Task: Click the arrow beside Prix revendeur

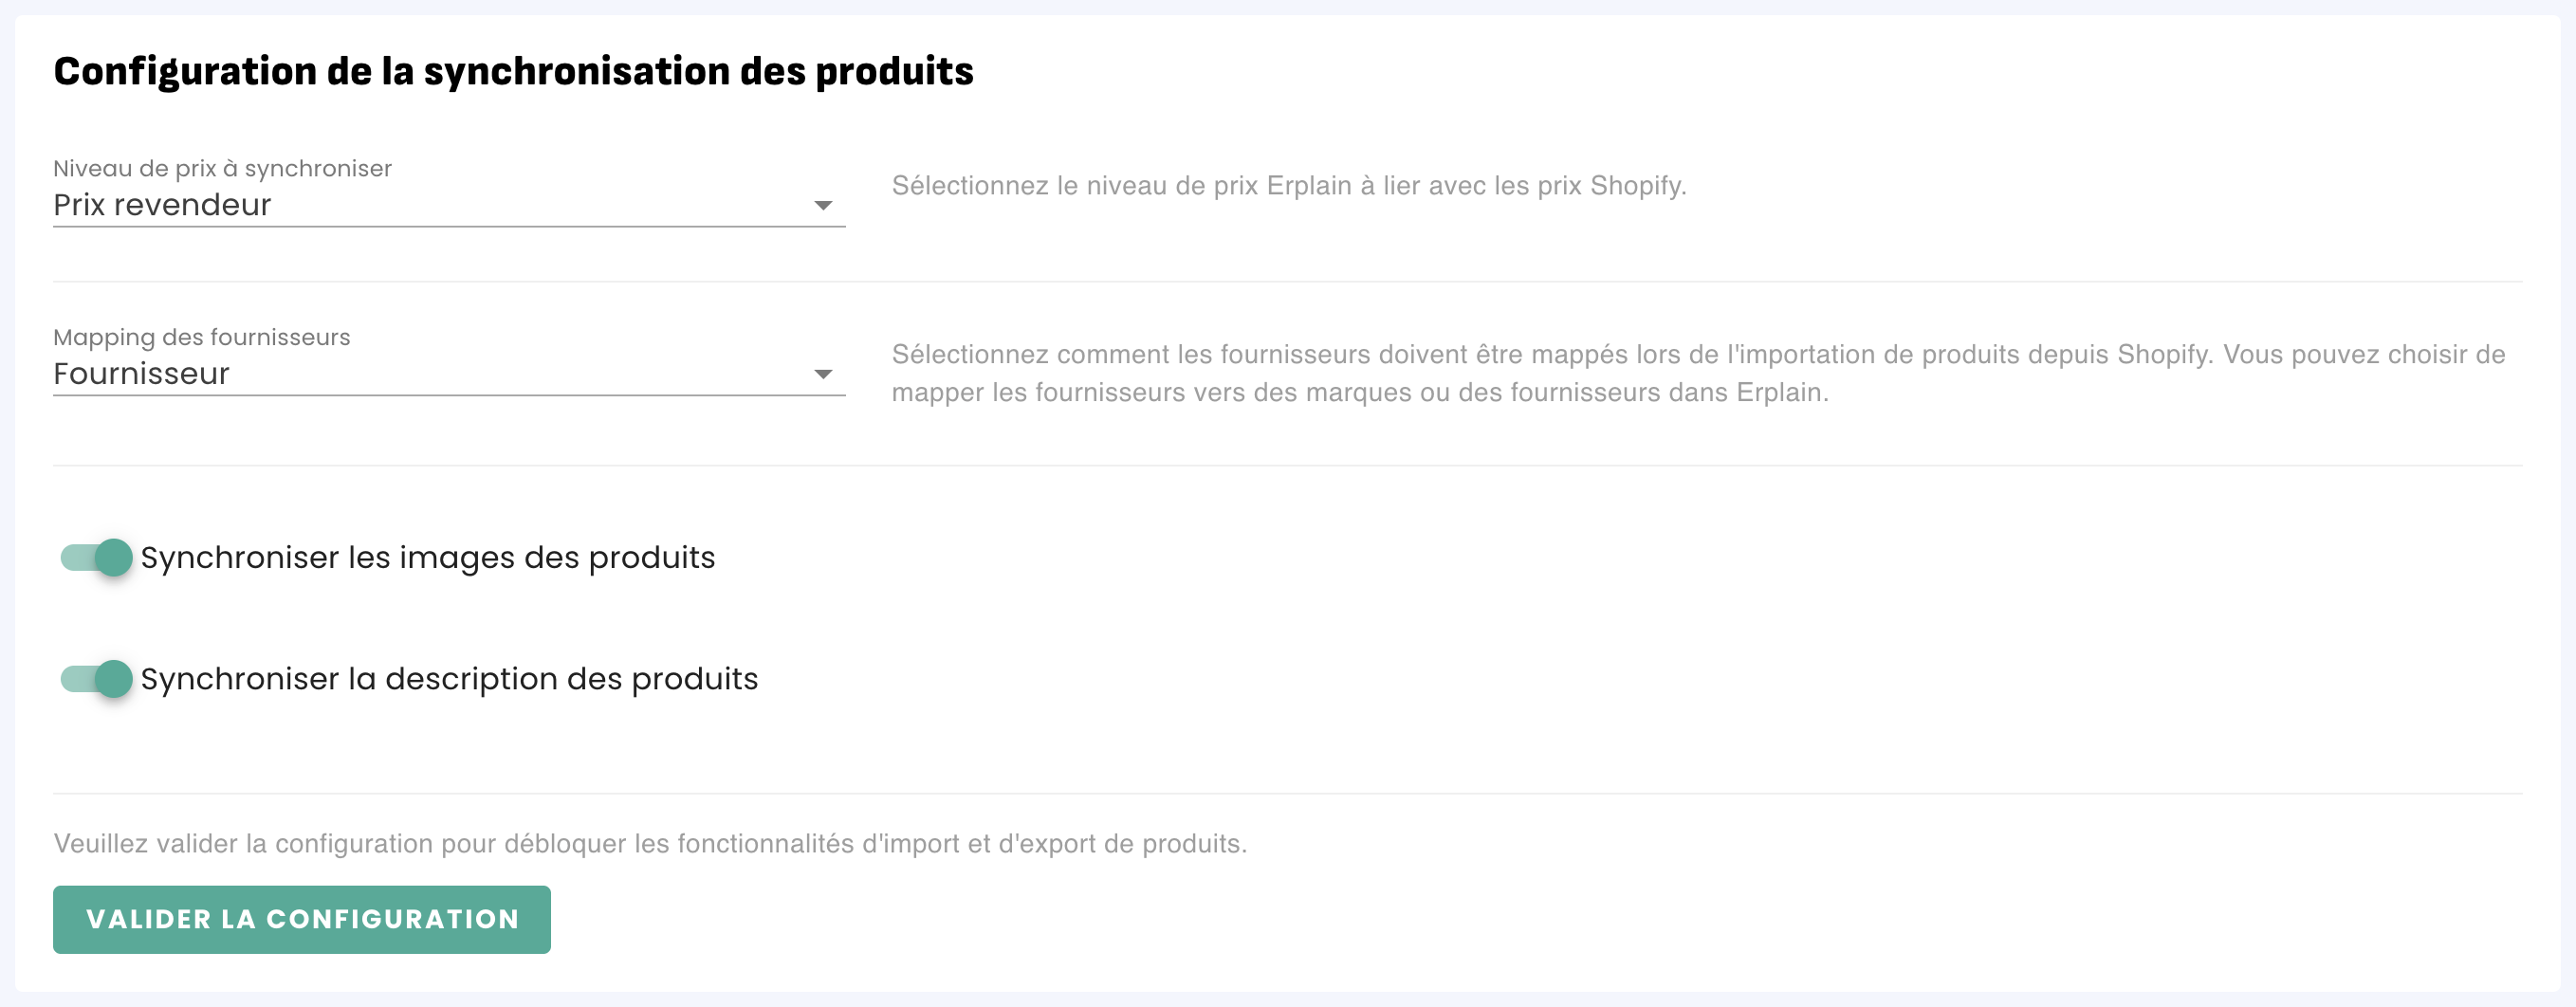Action: (823, 206)
